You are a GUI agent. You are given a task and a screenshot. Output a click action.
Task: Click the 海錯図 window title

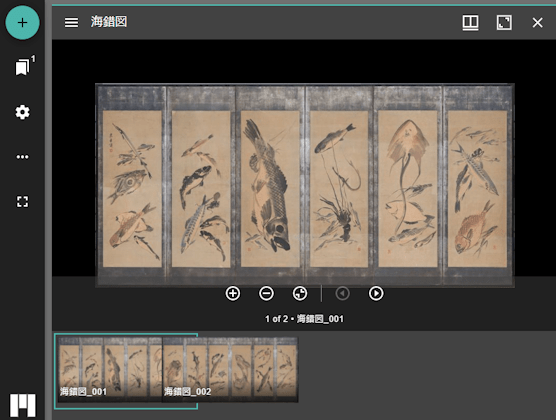(x=109, y=22)
